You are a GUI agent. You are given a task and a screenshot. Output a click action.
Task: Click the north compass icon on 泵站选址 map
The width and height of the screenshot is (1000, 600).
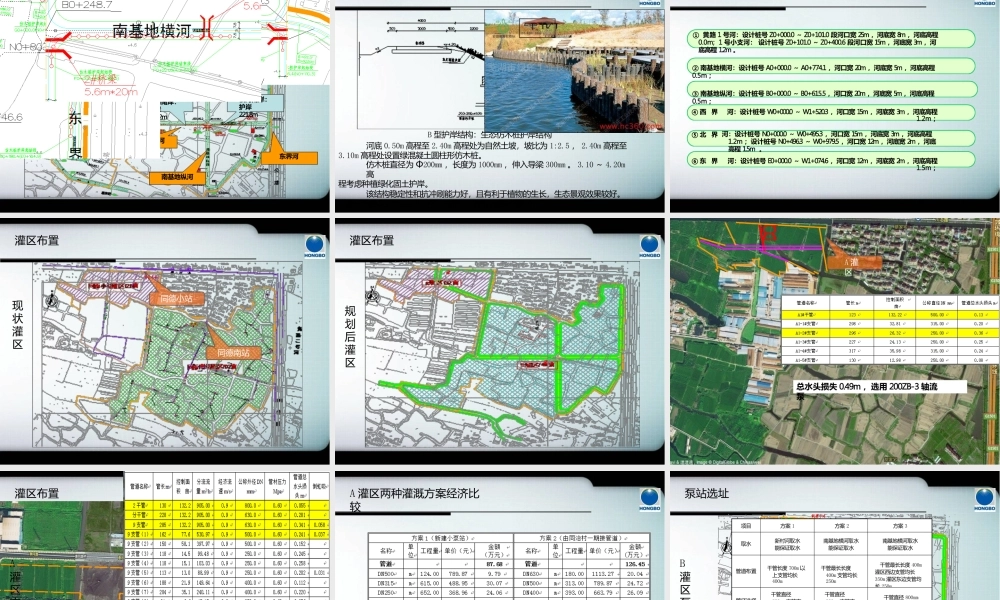(x=726, y=544)
